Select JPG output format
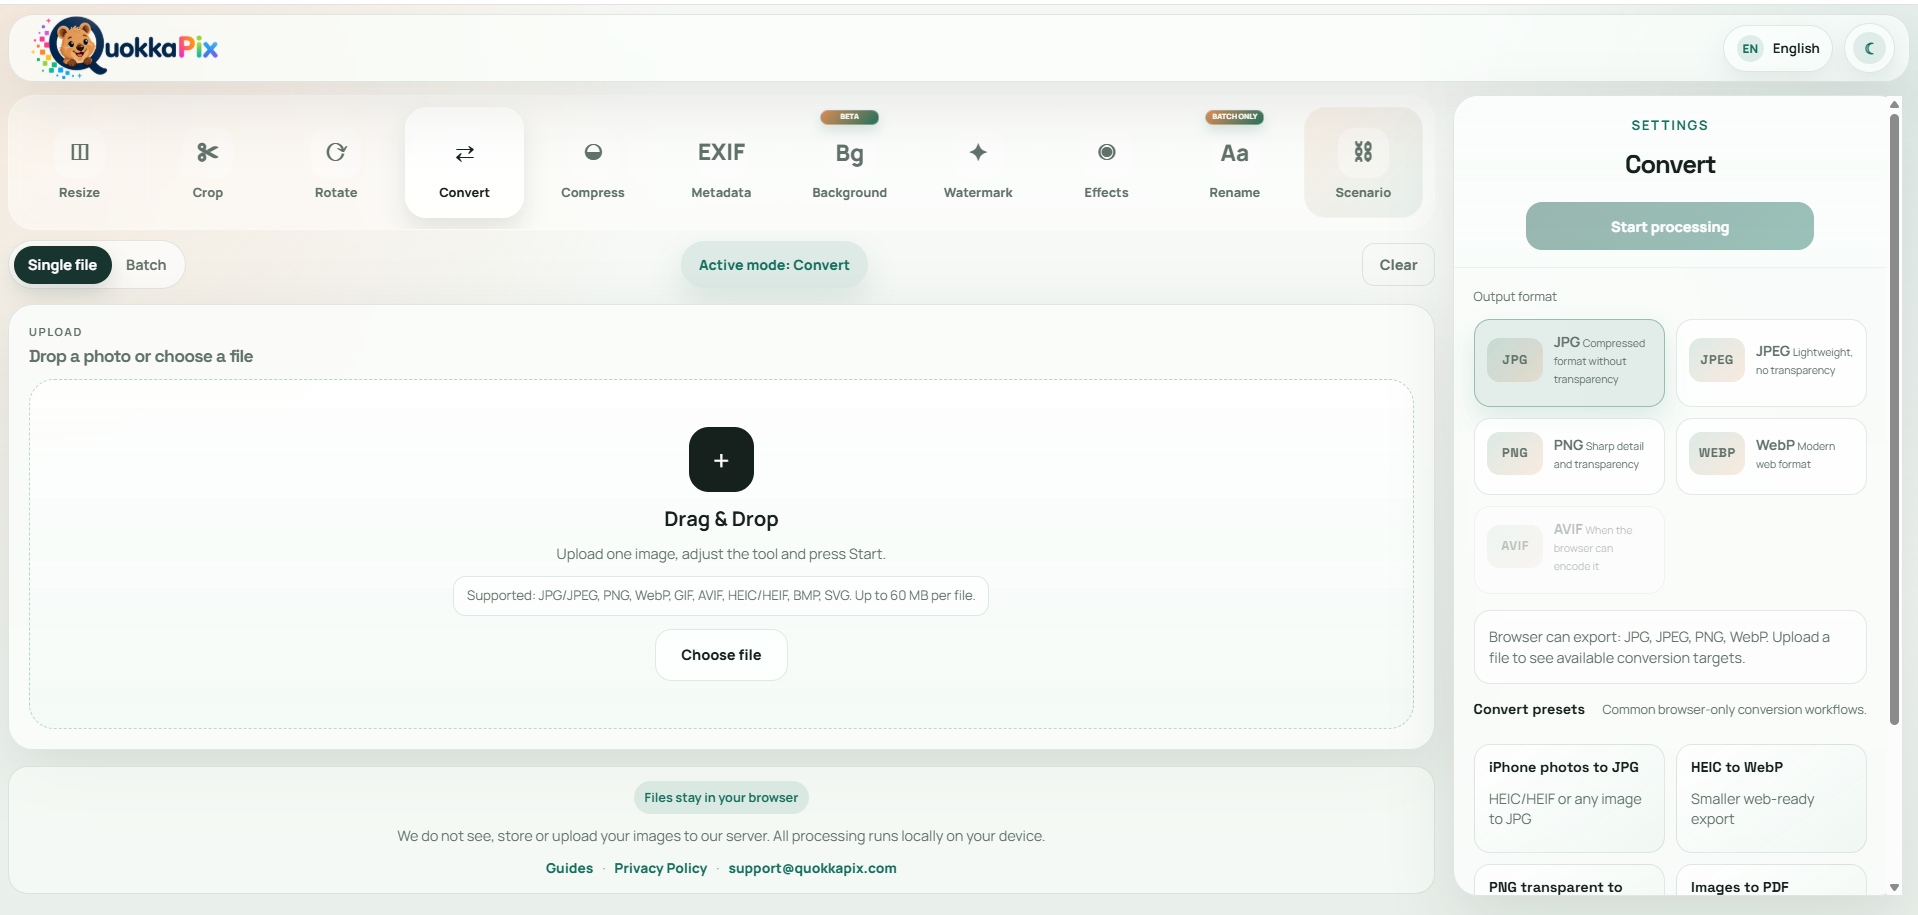Screen dimensions: 1918x915 pos(1569,362)
